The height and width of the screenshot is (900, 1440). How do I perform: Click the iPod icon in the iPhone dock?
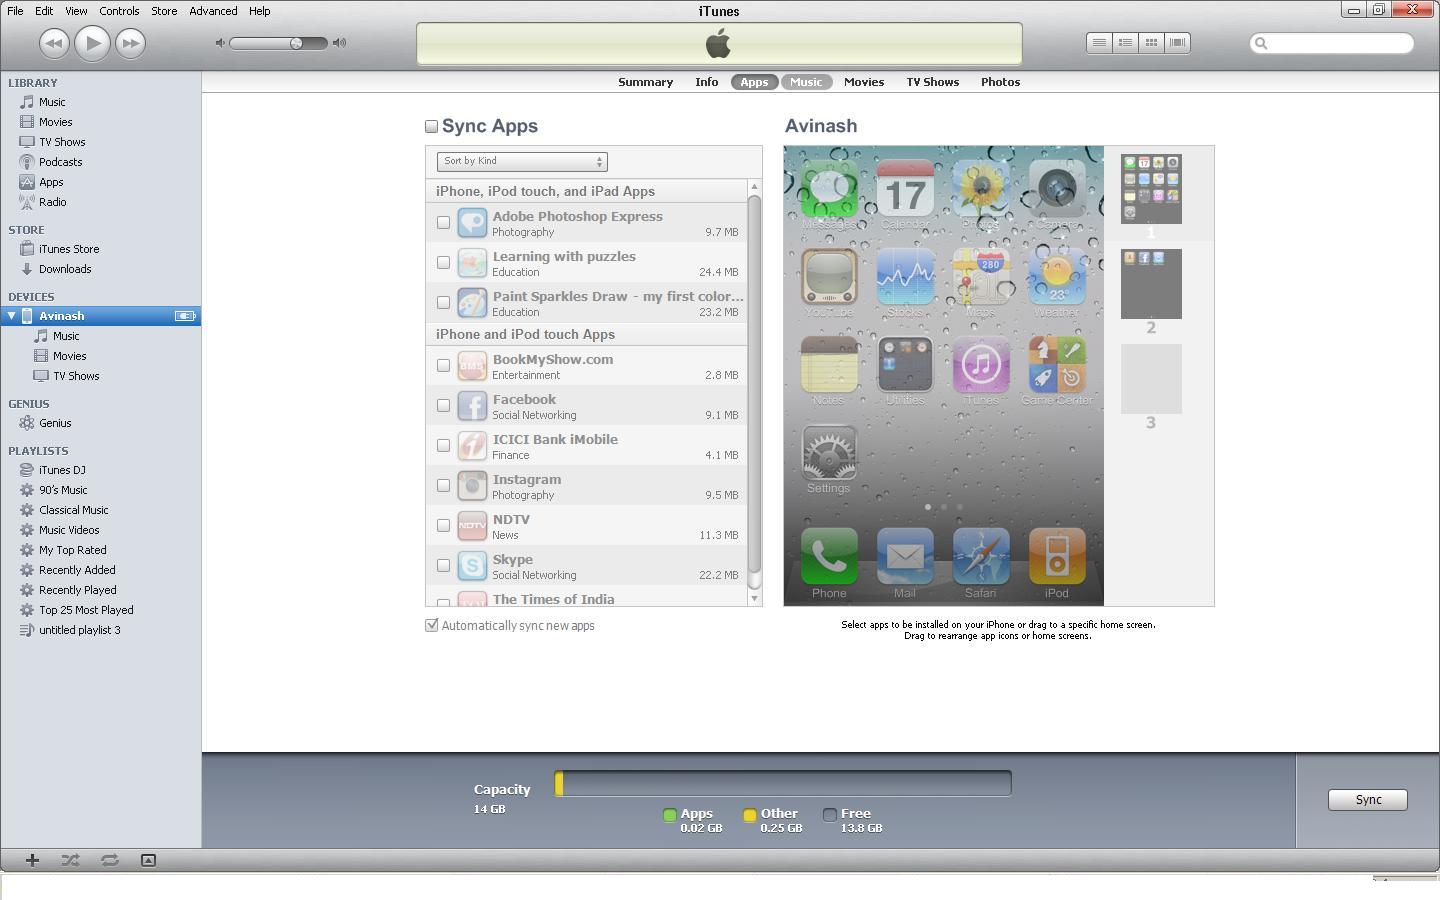1057,556
